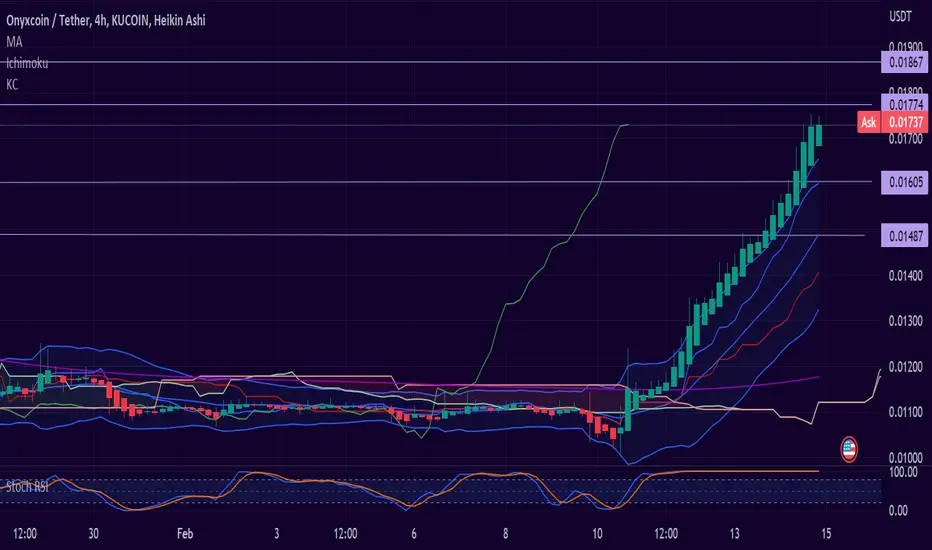Click the 0.01400 price axis value
Image resolution: width=932 pixels, height=550 pixels.
click(x=906, y=275)
